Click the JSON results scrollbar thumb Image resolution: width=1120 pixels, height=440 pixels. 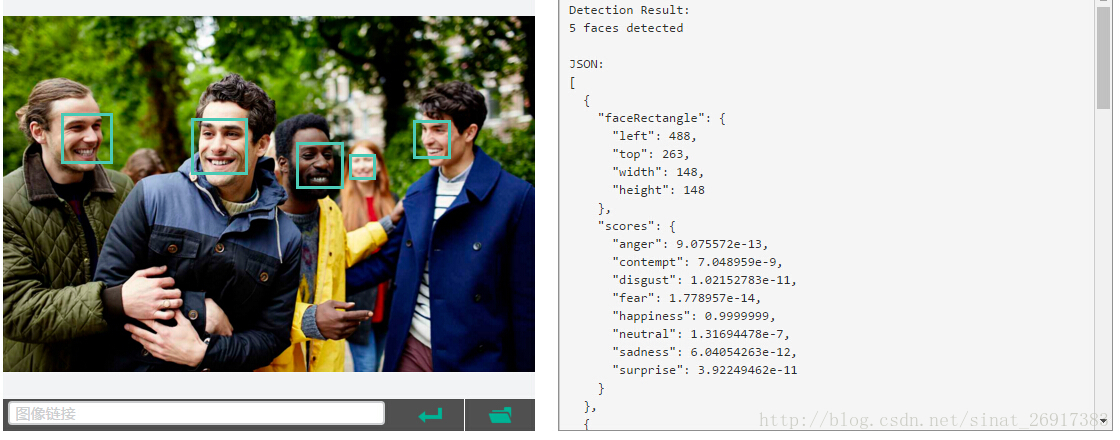pos(1103,56)
